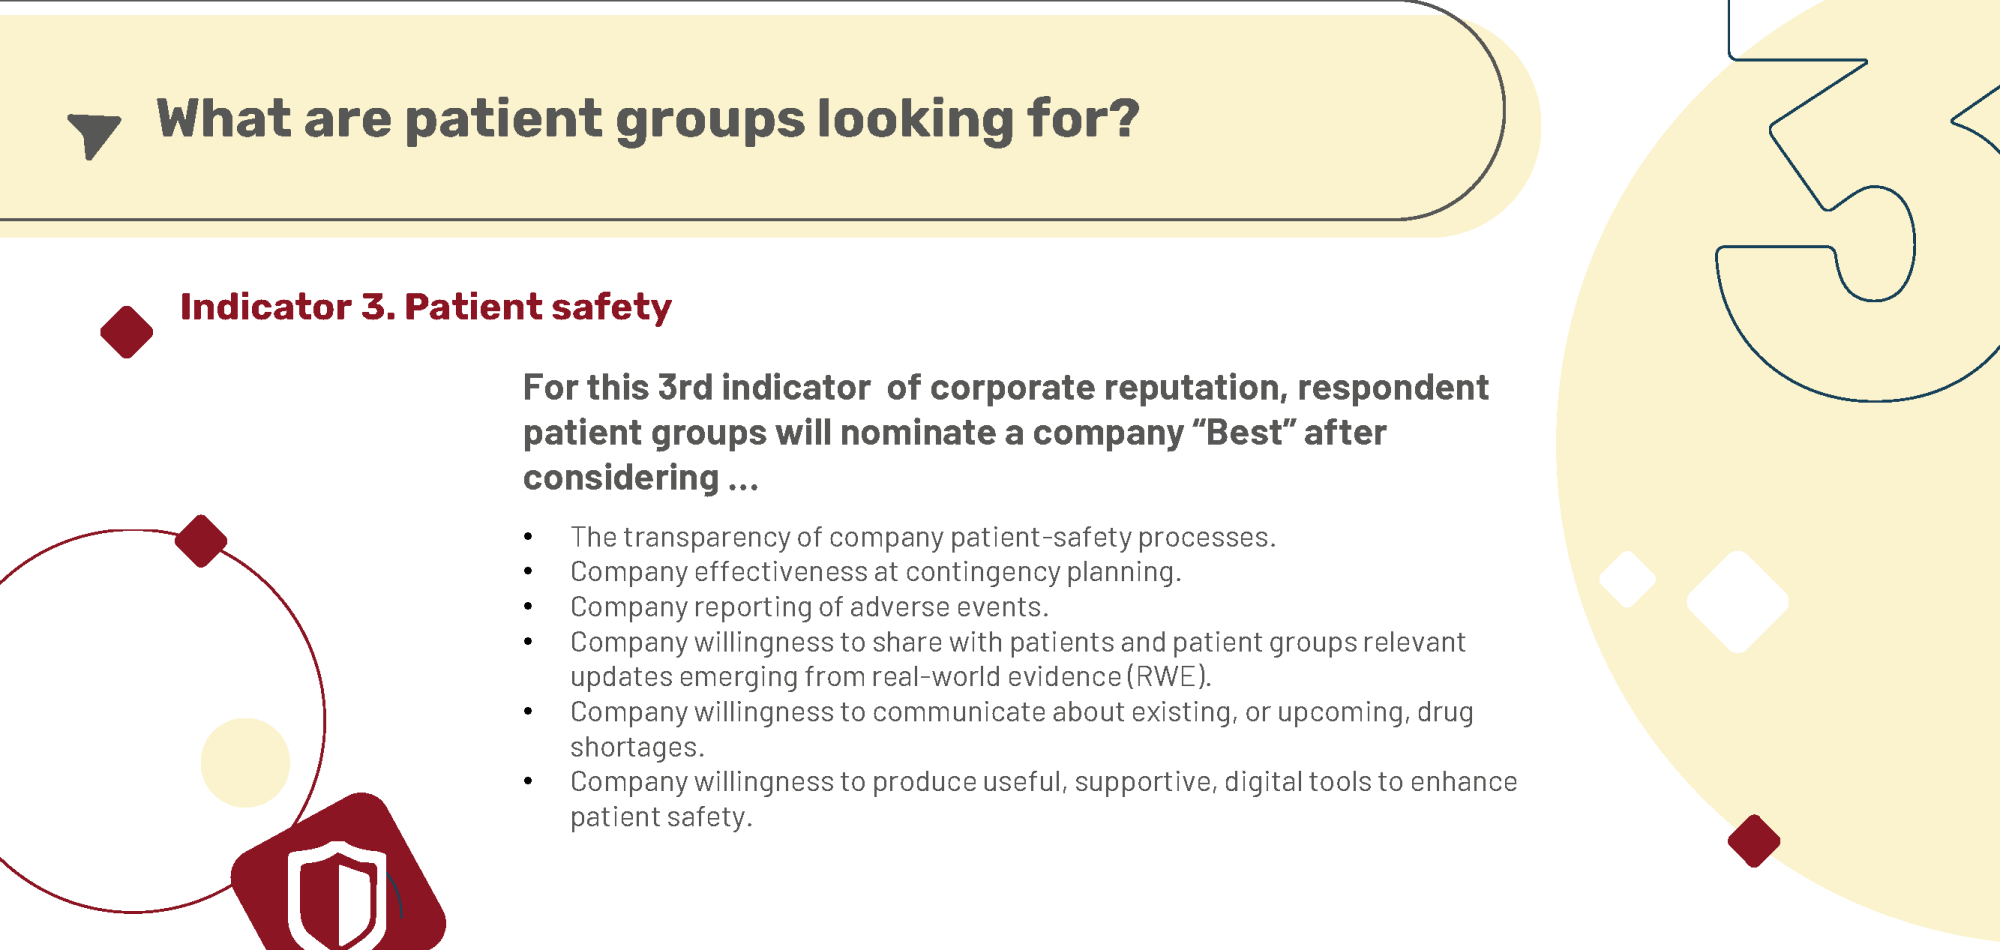
Task: Click the red diamond on the circle outline
Action: pyautogui.click(x=201, y=541)
